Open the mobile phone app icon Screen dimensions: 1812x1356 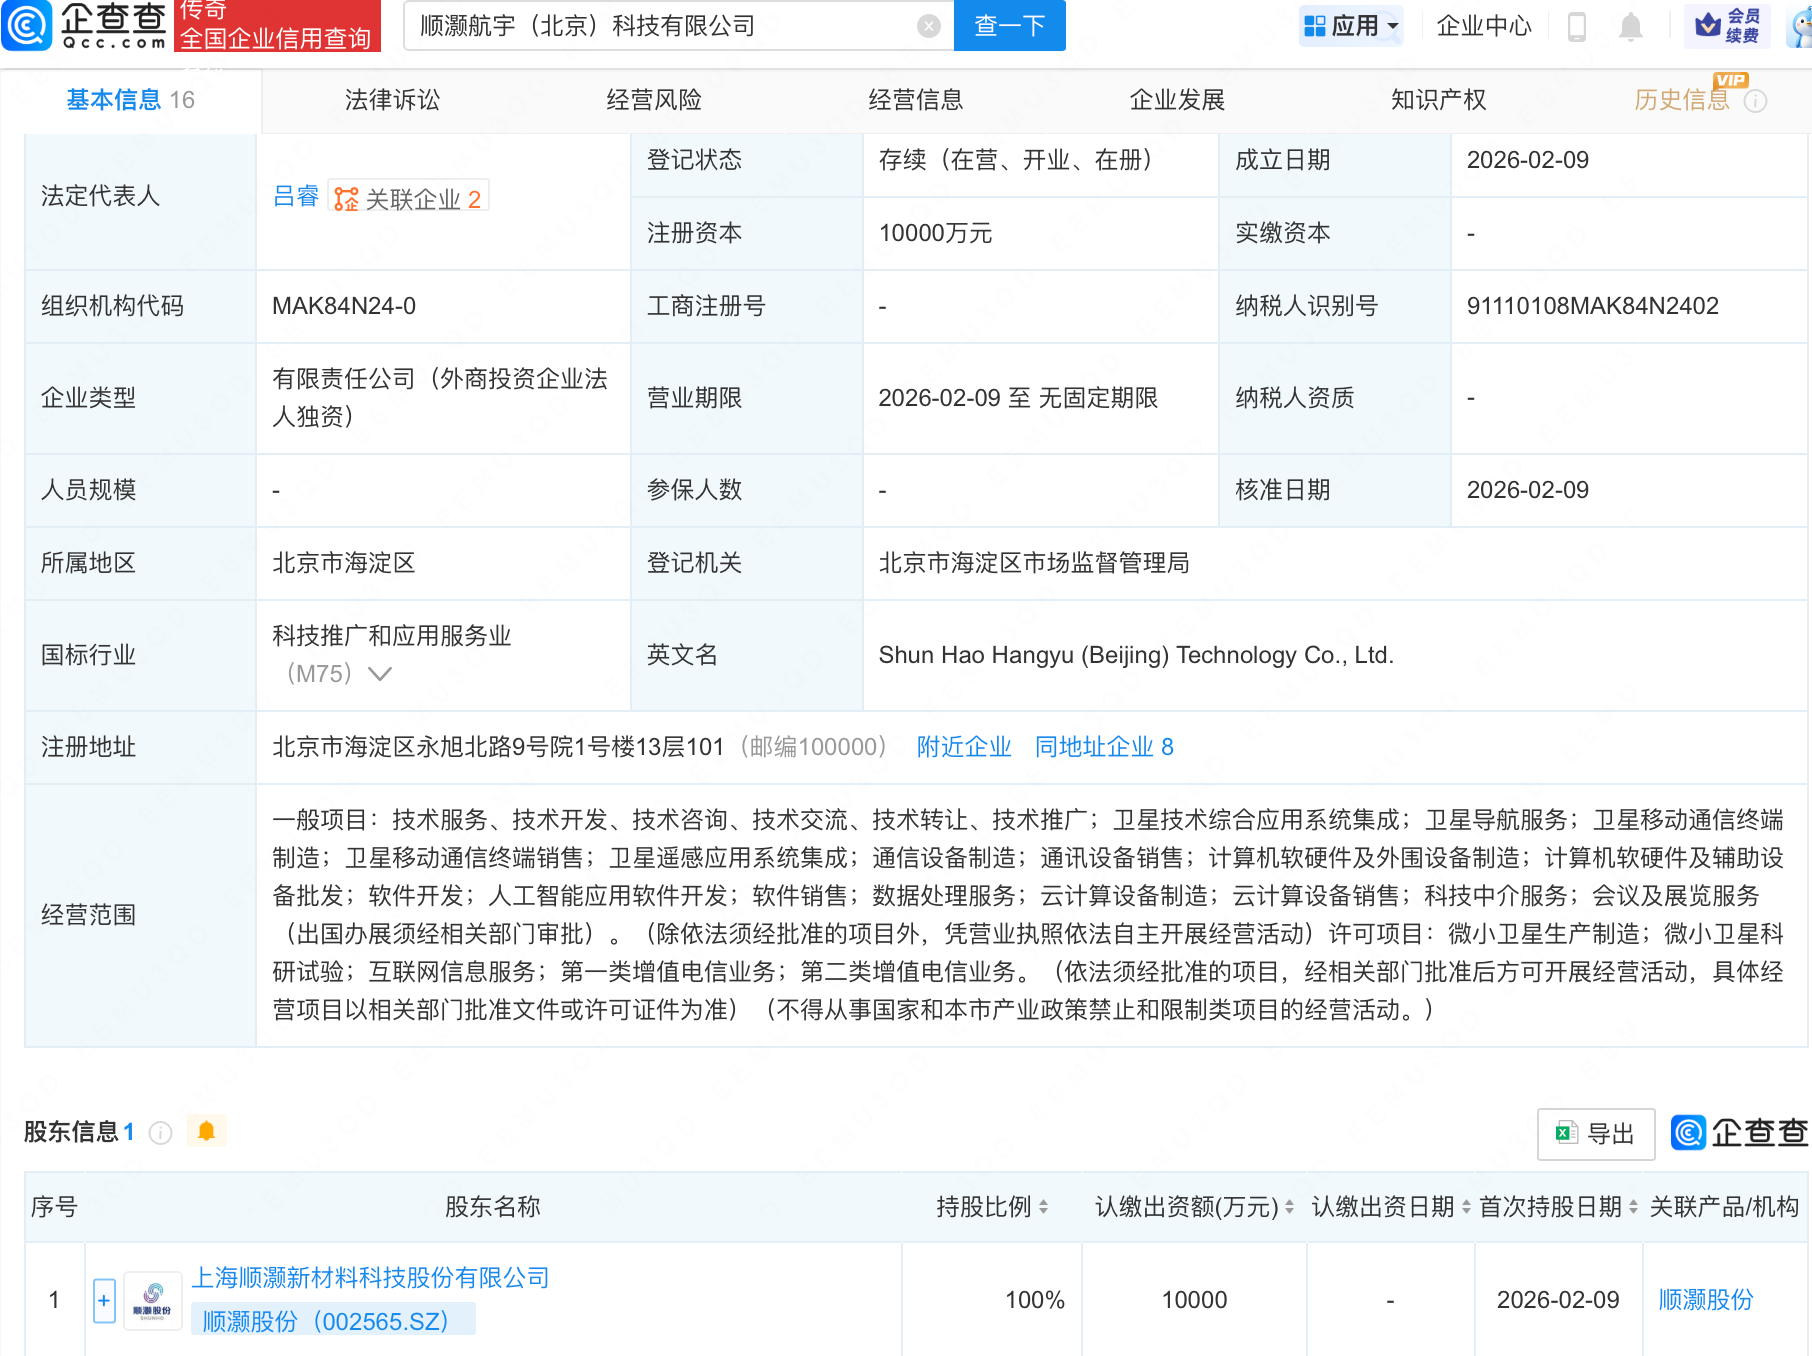1577,26
